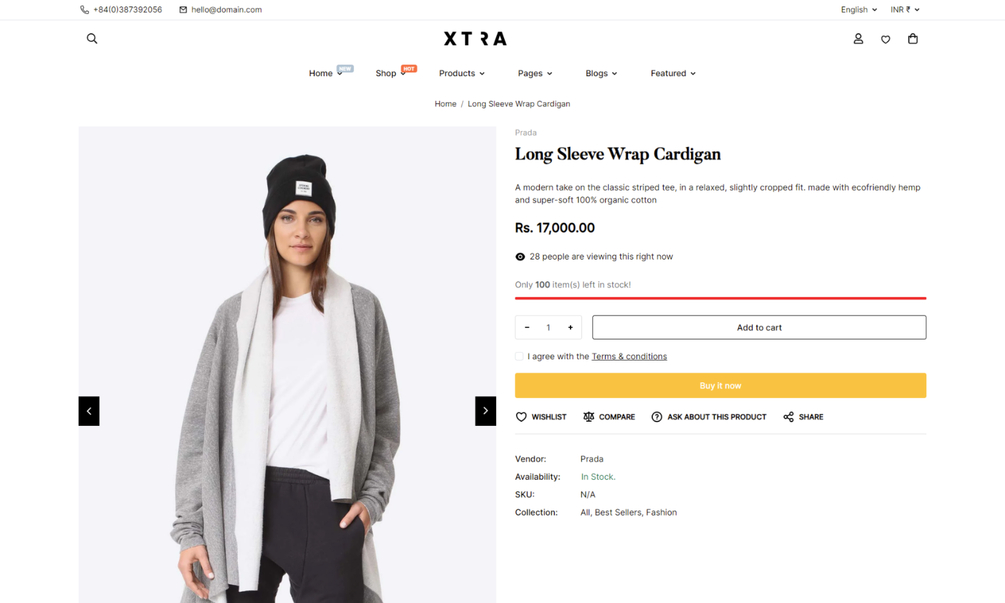Expand the Products menu dropdown
This screenshot has width=1005, height=603.
(461, 73)
